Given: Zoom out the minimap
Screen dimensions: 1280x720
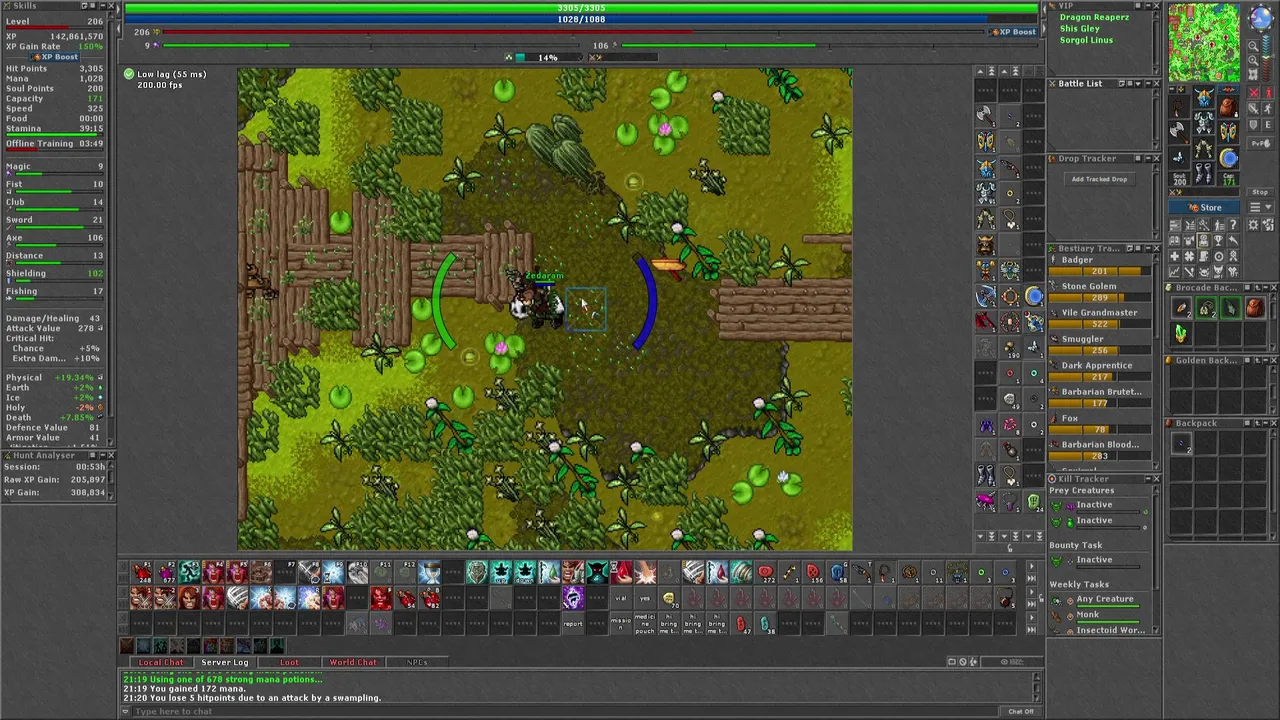Looking at the screenshot, I should pos(1253,47).
